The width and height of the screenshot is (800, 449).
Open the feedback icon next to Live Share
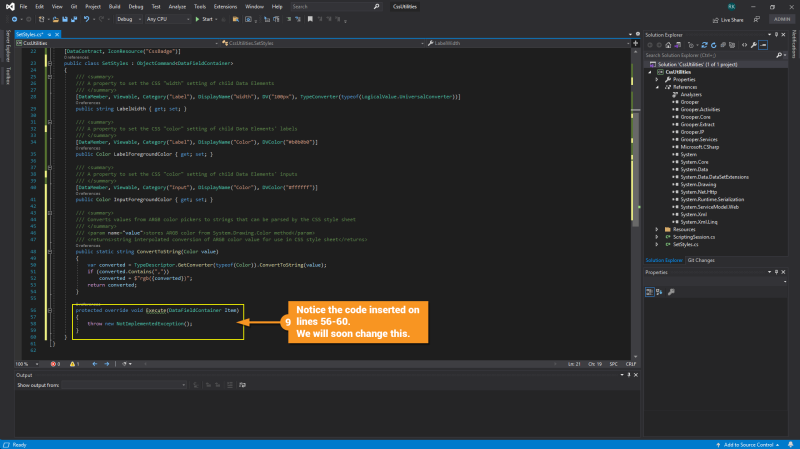point(755,18)
